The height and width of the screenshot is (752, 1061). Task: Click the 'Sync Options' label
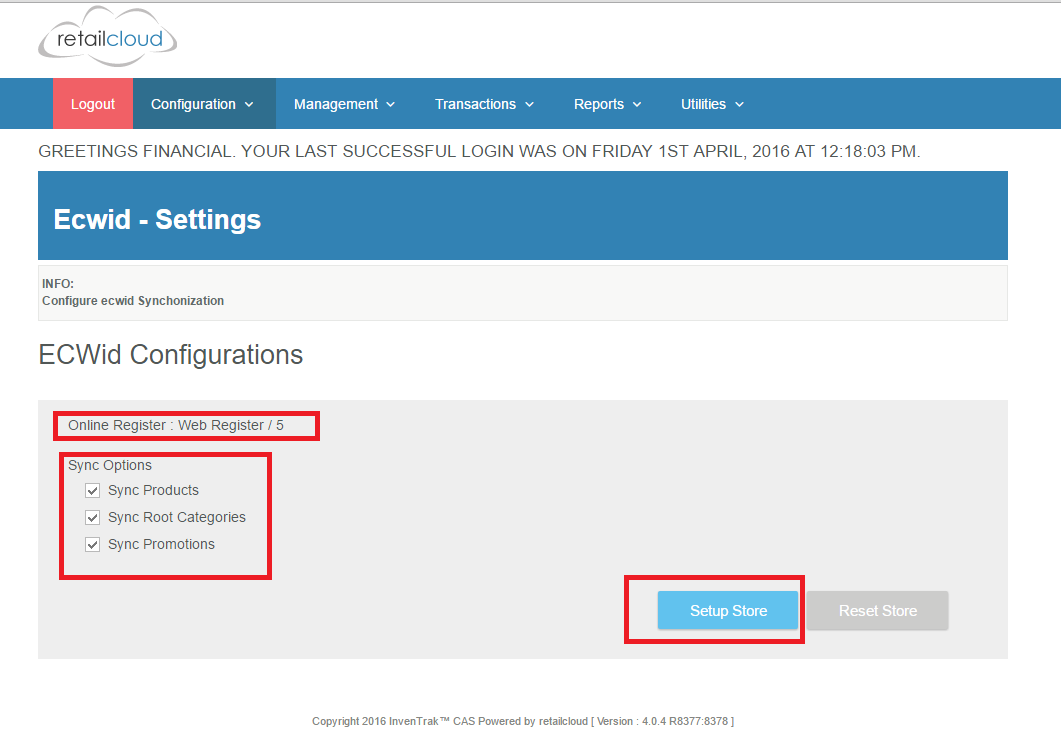pyautogui.click(x=110, y=465)
